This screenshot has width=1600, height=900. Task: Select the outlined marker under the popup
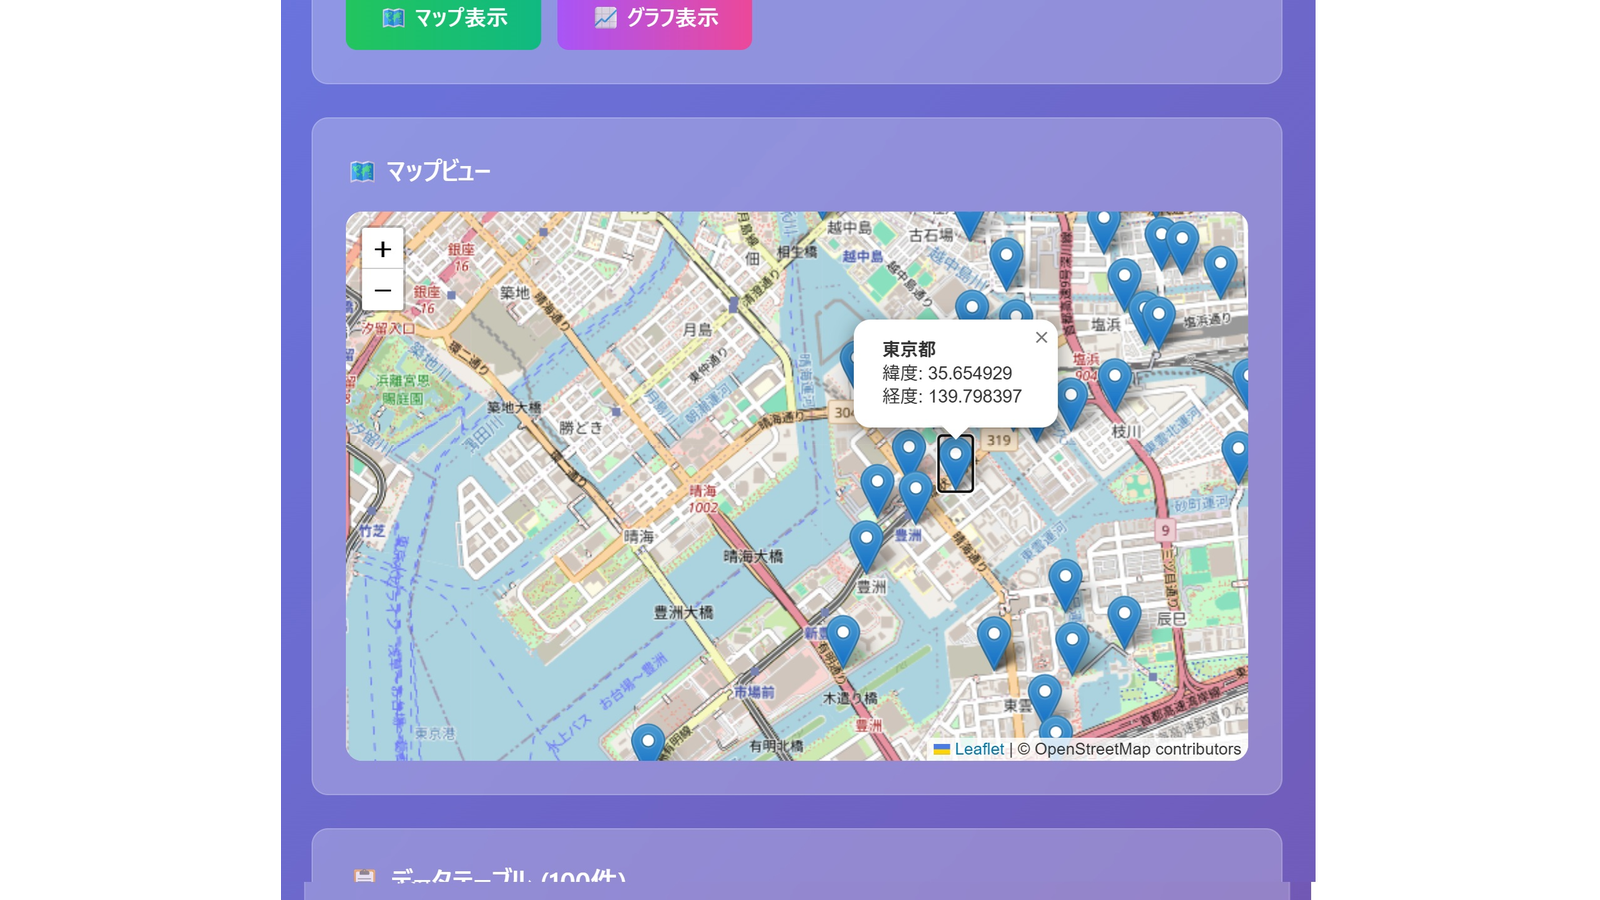click(955, 463)
